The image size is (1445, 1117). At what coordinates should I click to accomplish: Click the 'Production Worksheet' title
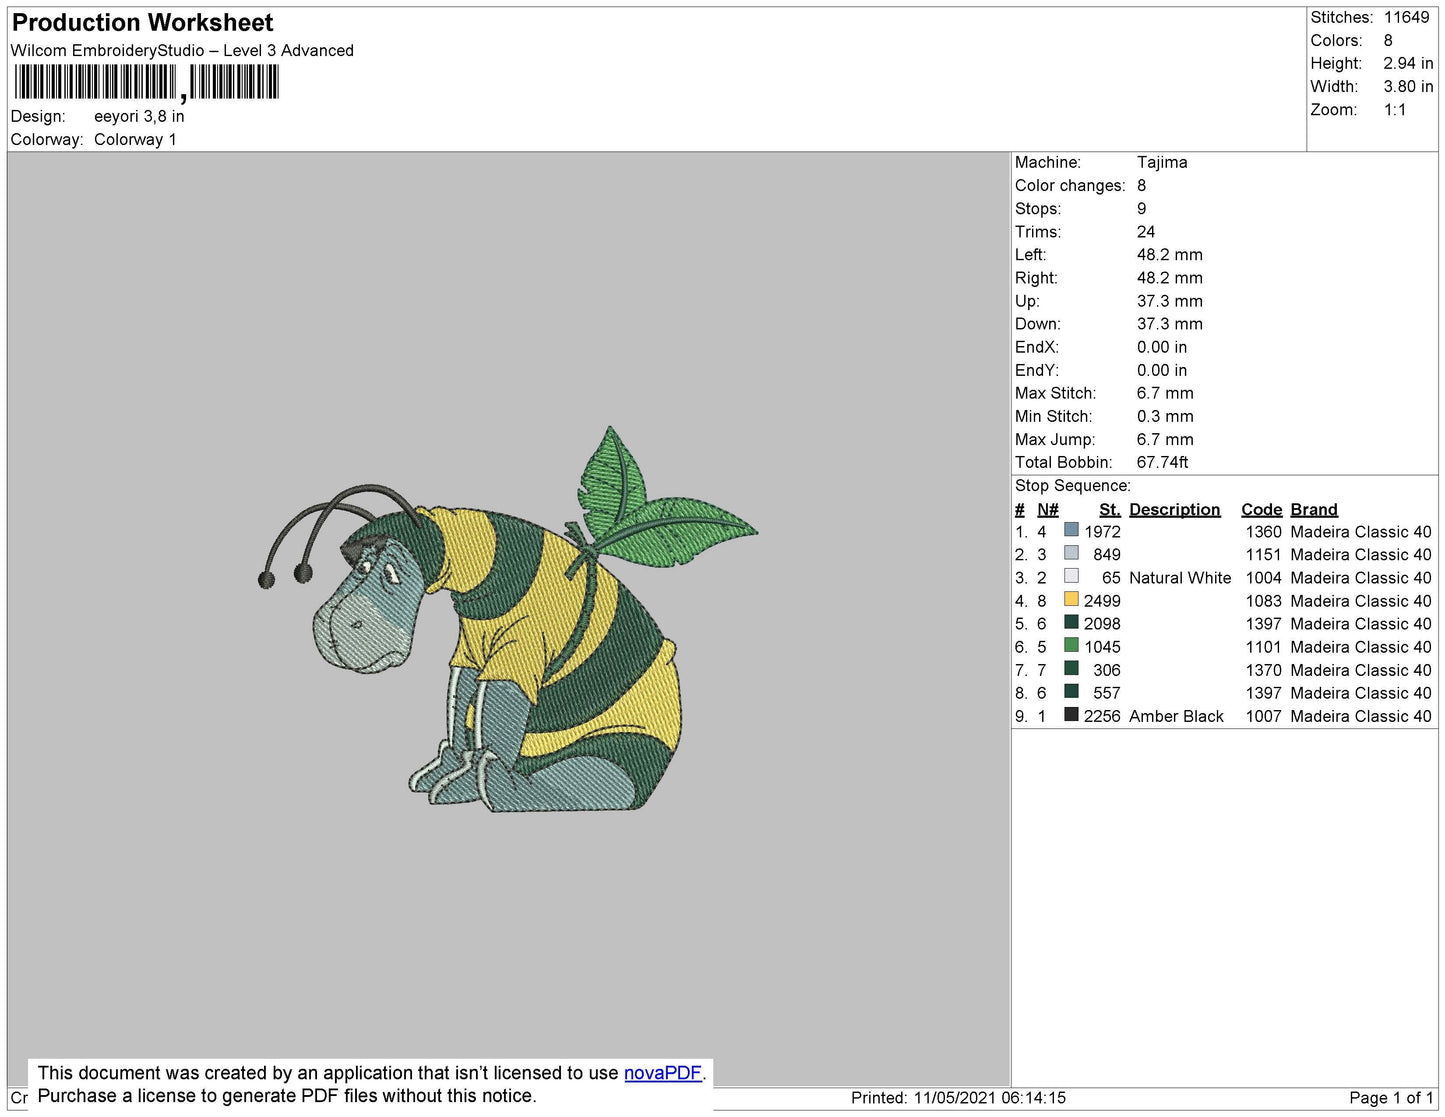click(143, 23)
